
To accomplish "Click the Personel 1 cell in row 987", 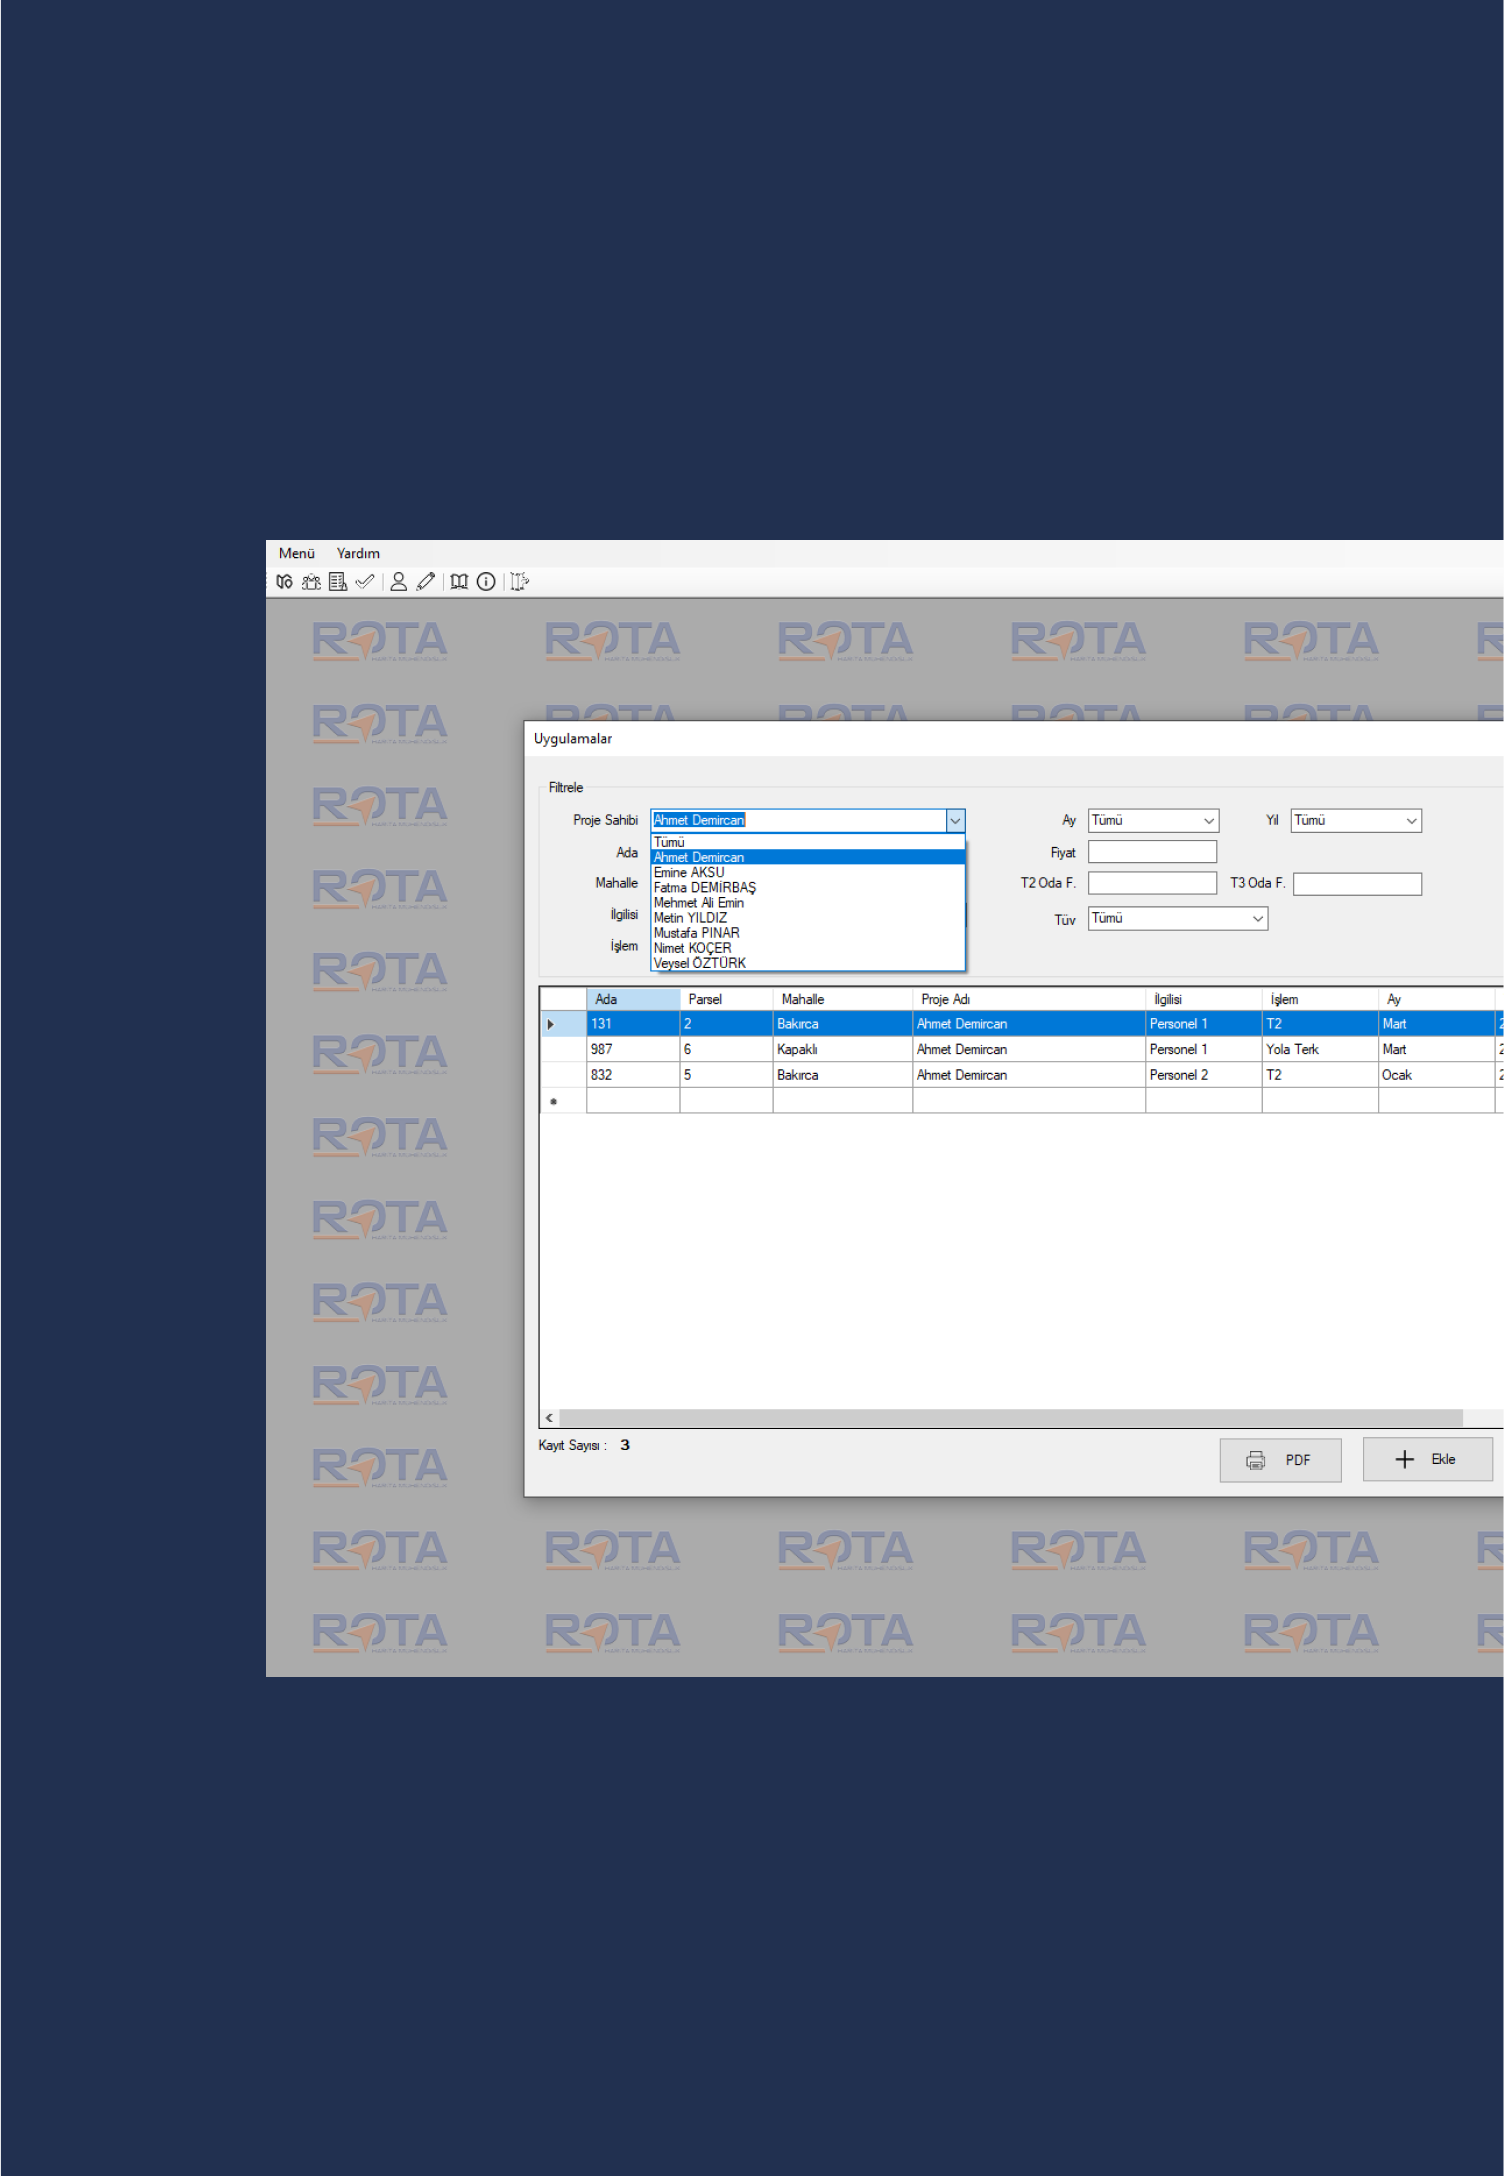I will click(x=1203, y=1049).
